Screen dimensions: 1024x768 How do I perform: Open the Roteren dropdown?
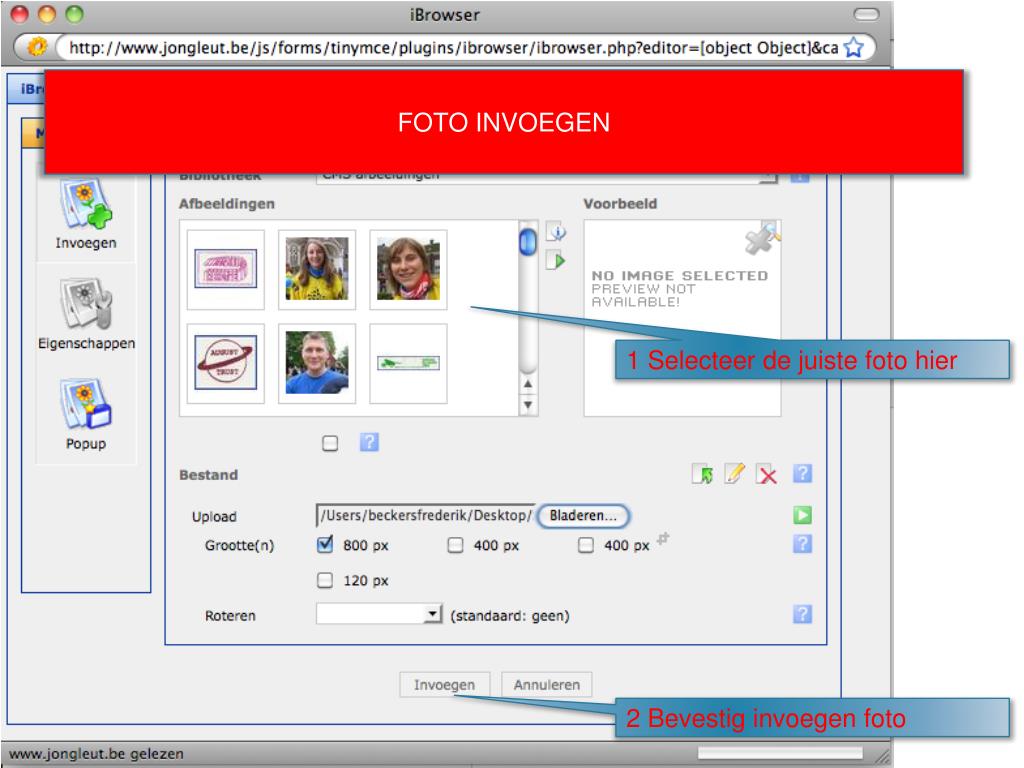click(x=379, y=614)
